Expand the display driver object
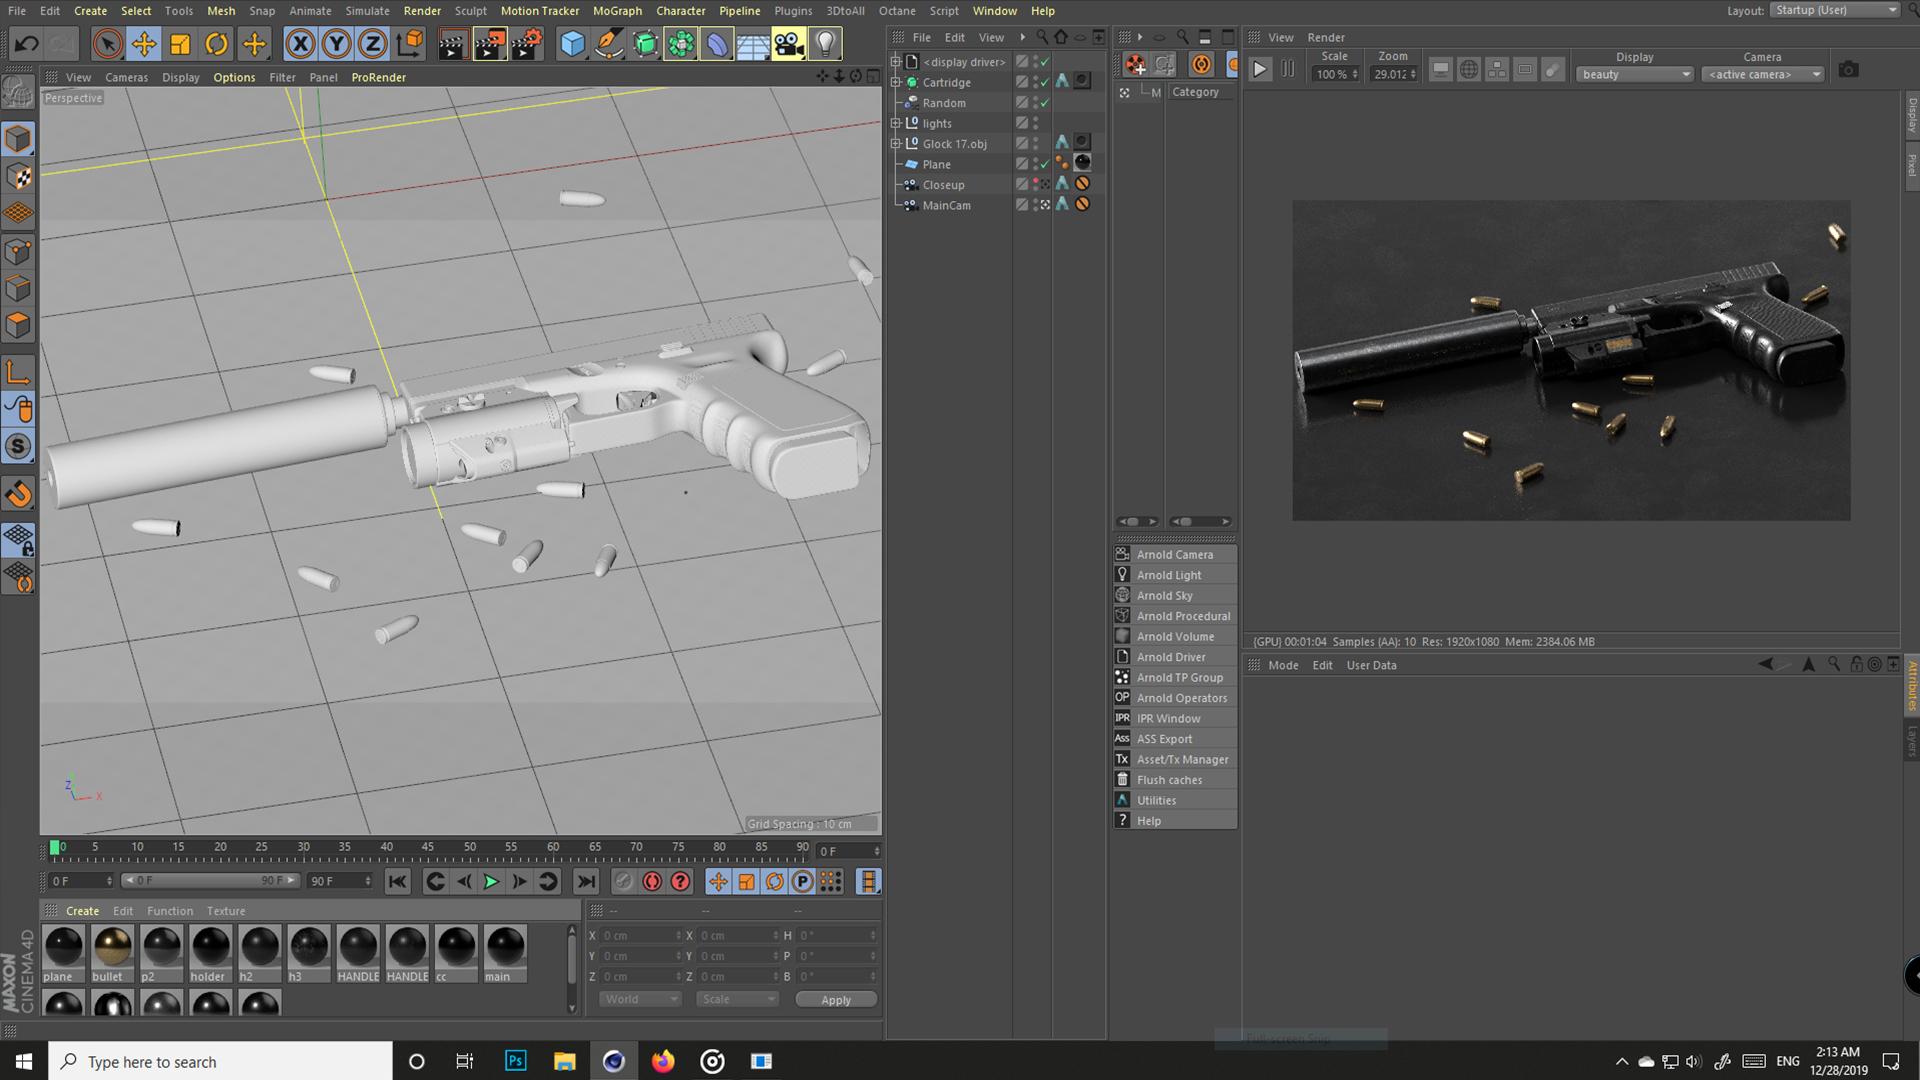This screenshot has height=1080, width=1920. (x=896, y=61)
